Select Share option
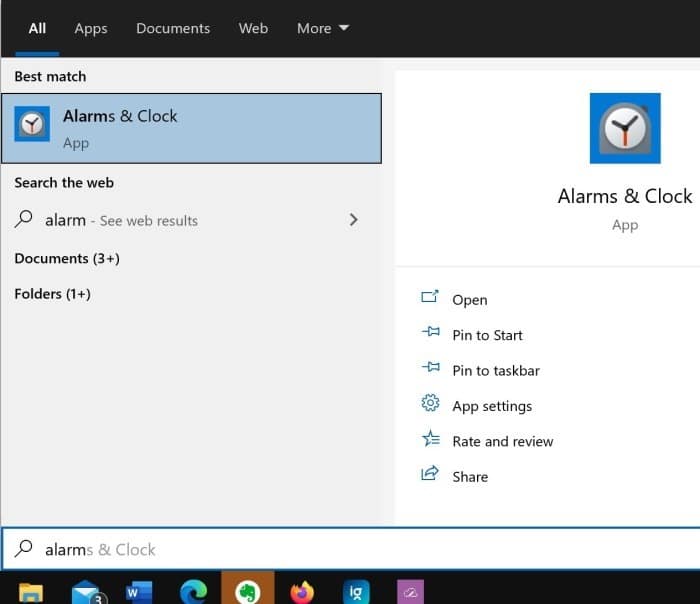The height and width of the screenshot is (604, 700). tap(470, 477)
